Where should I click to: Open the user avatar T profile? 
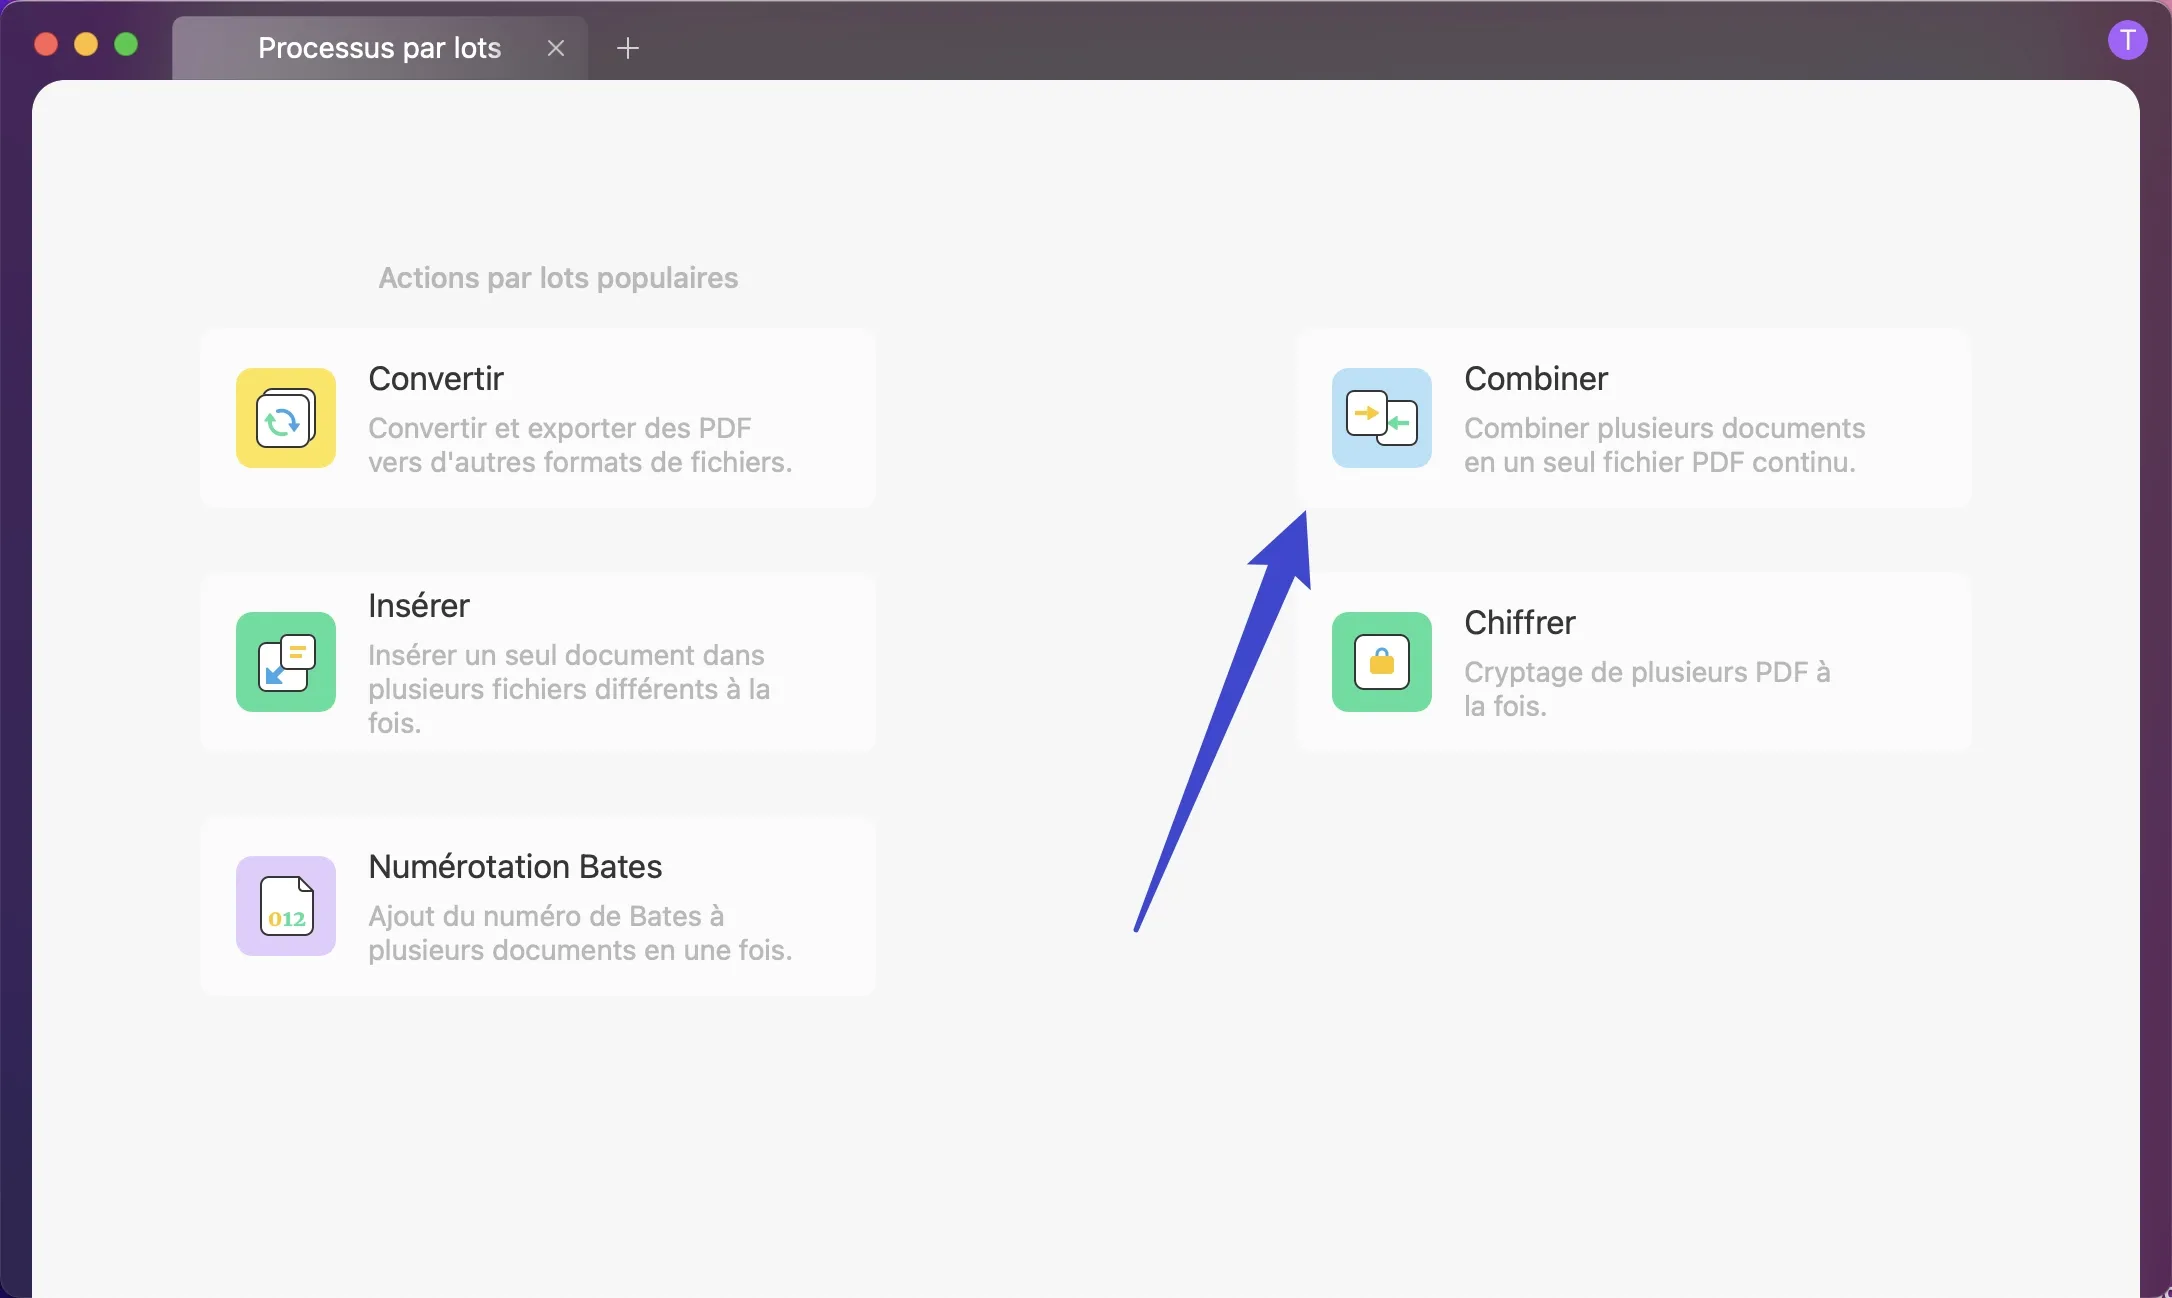2127,41
